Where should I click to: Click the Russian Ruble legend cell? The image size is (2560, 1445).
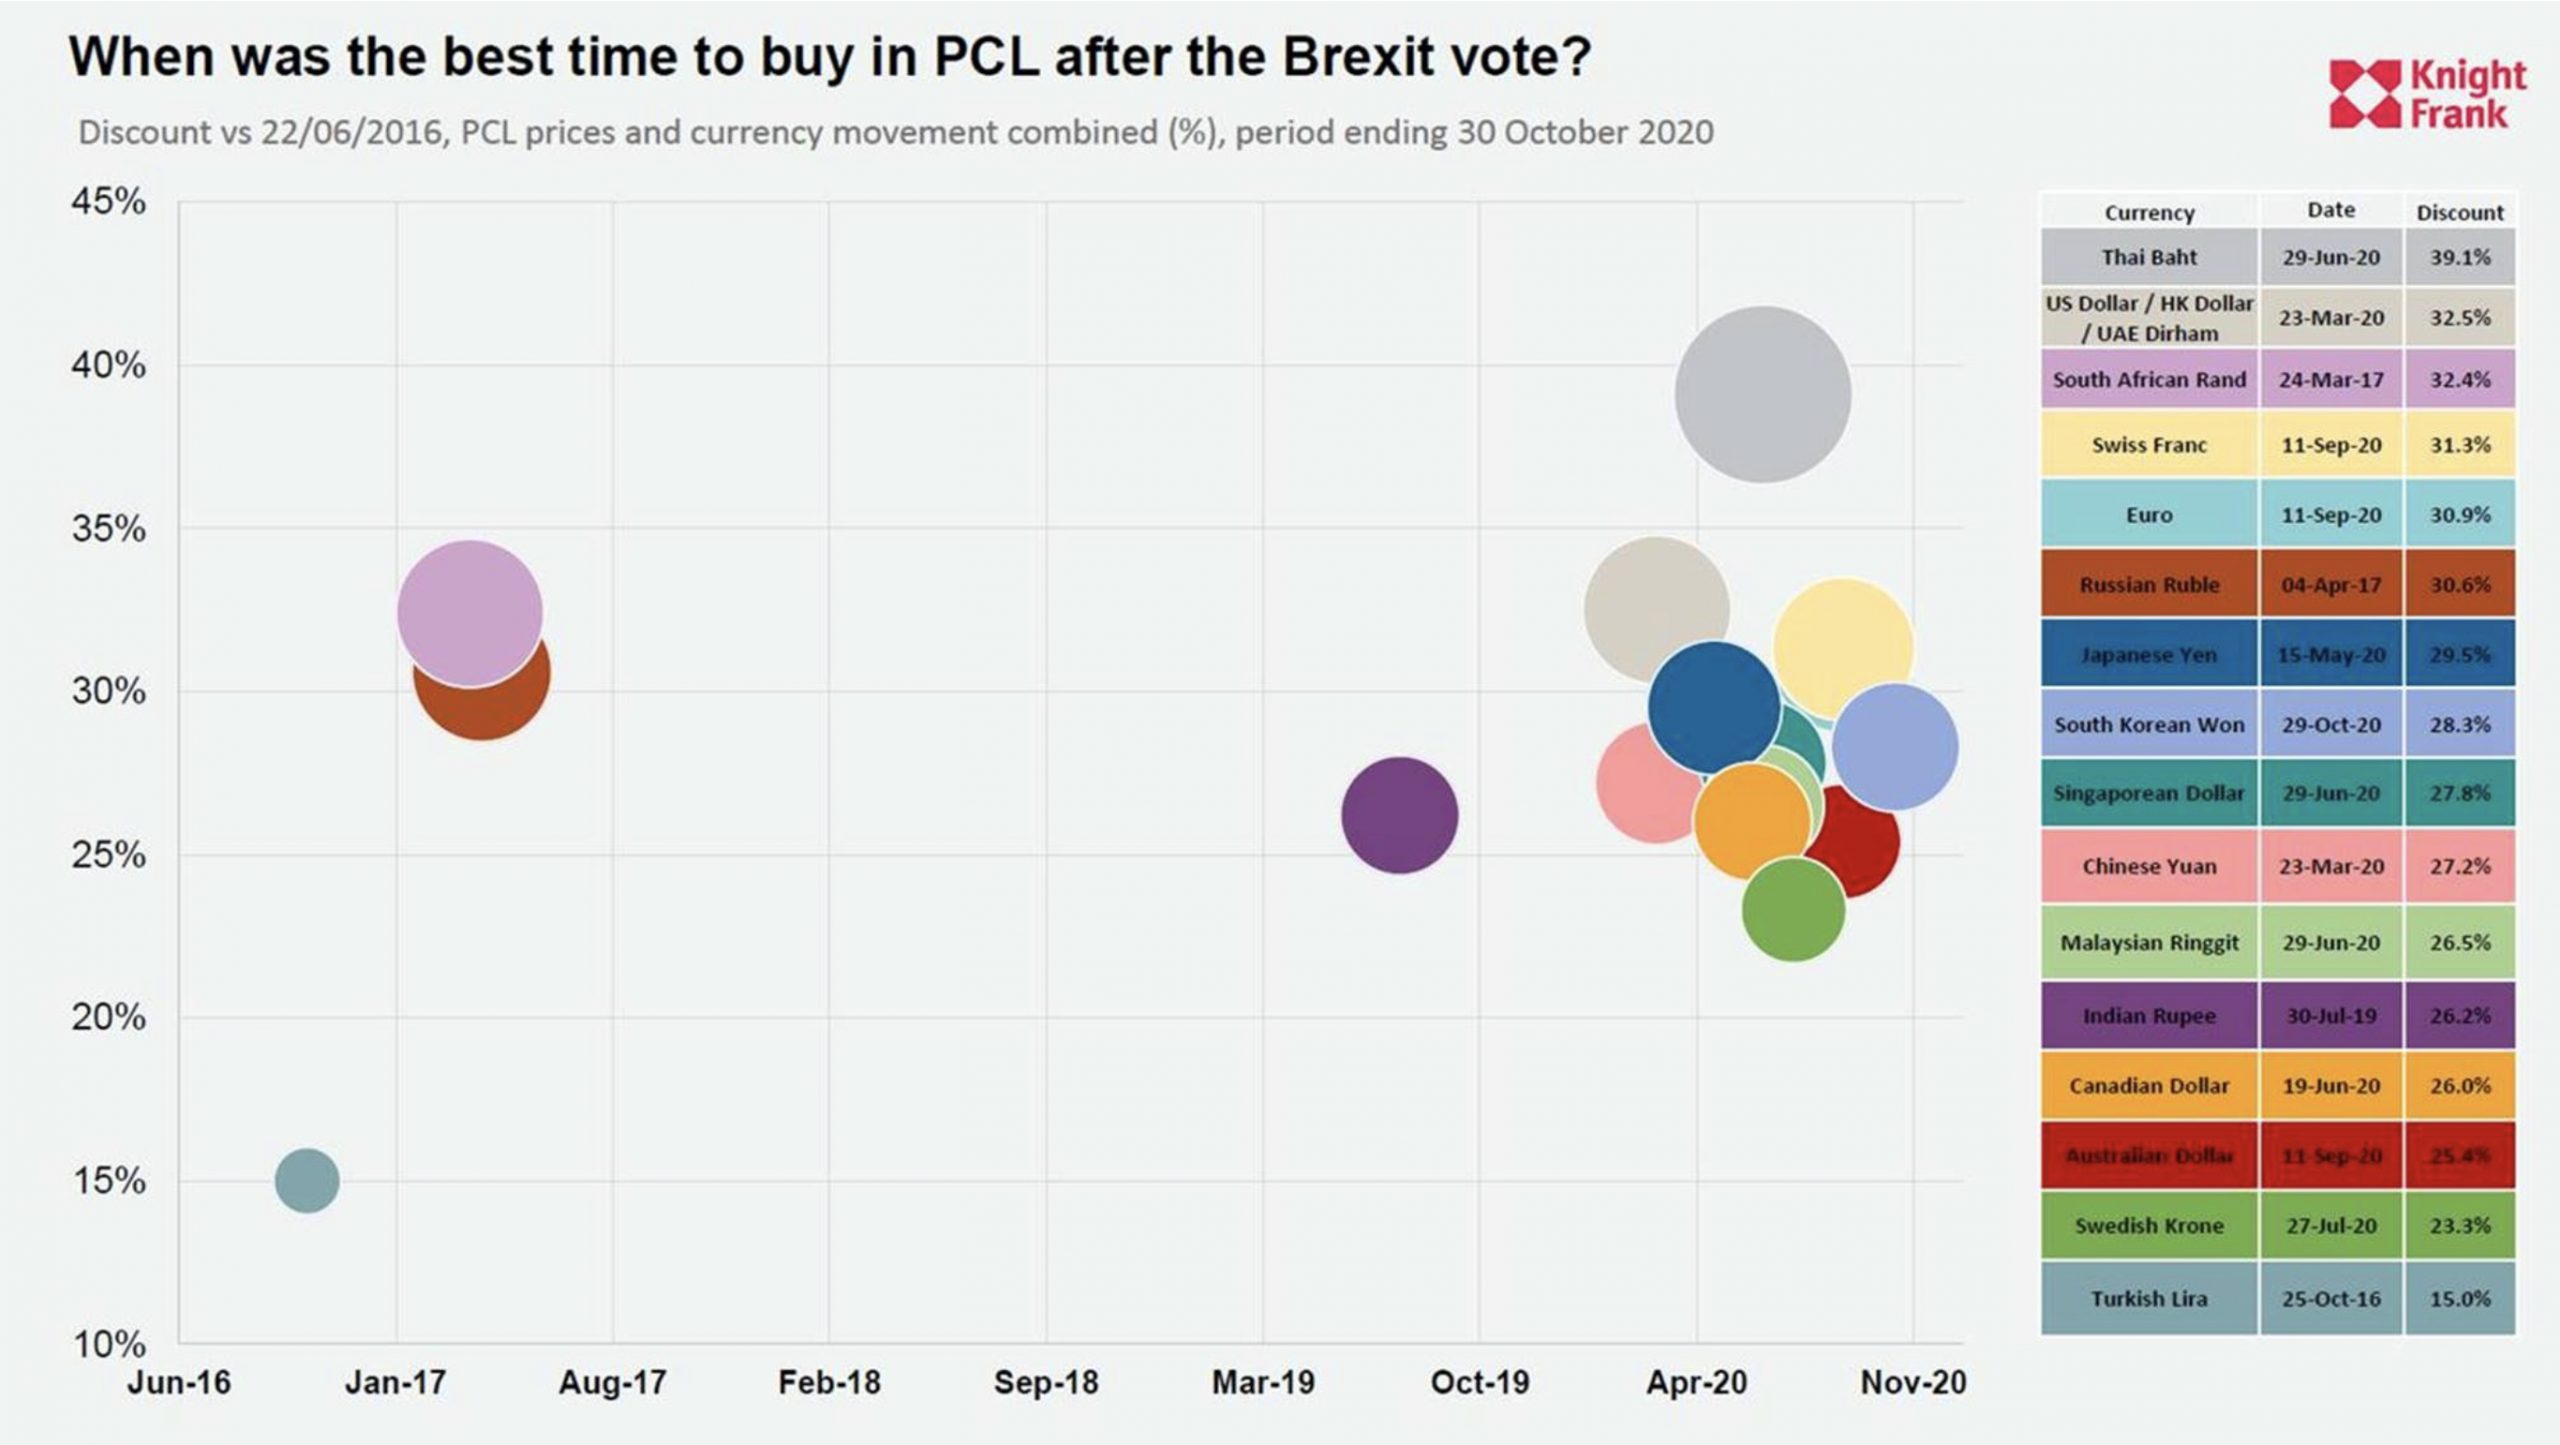(2148, 585)
